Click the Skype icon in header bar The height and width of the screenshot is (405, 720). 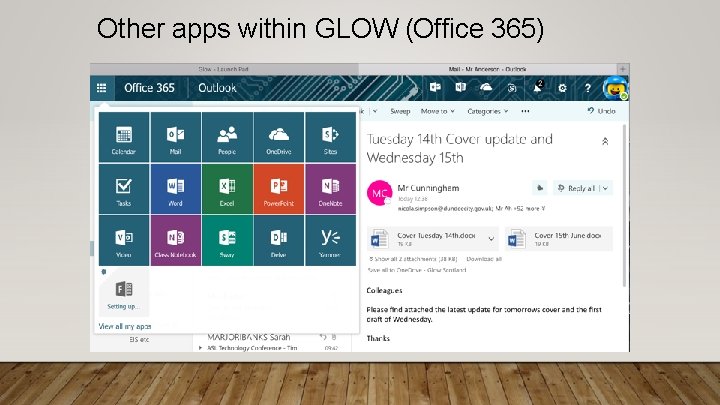pos(512,88)
